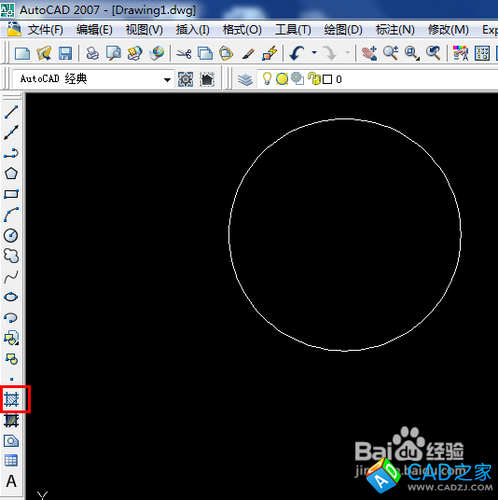
Task: Select the Polygon tool
Action: click(x=11, y=173)
